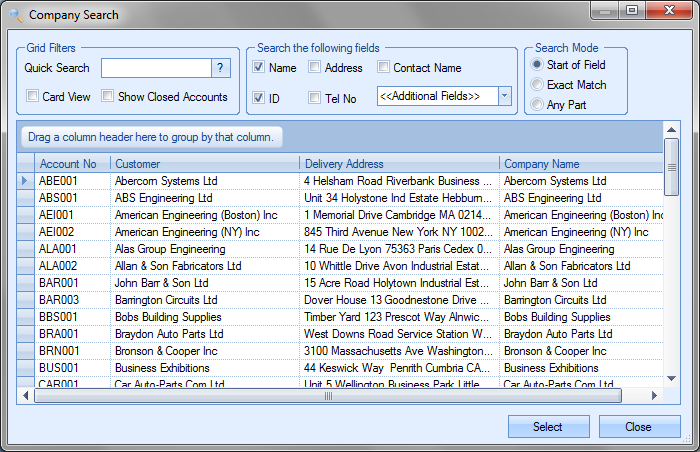Enable the Card View checkbox
This screenshot has width=700, height=452.
33,97
